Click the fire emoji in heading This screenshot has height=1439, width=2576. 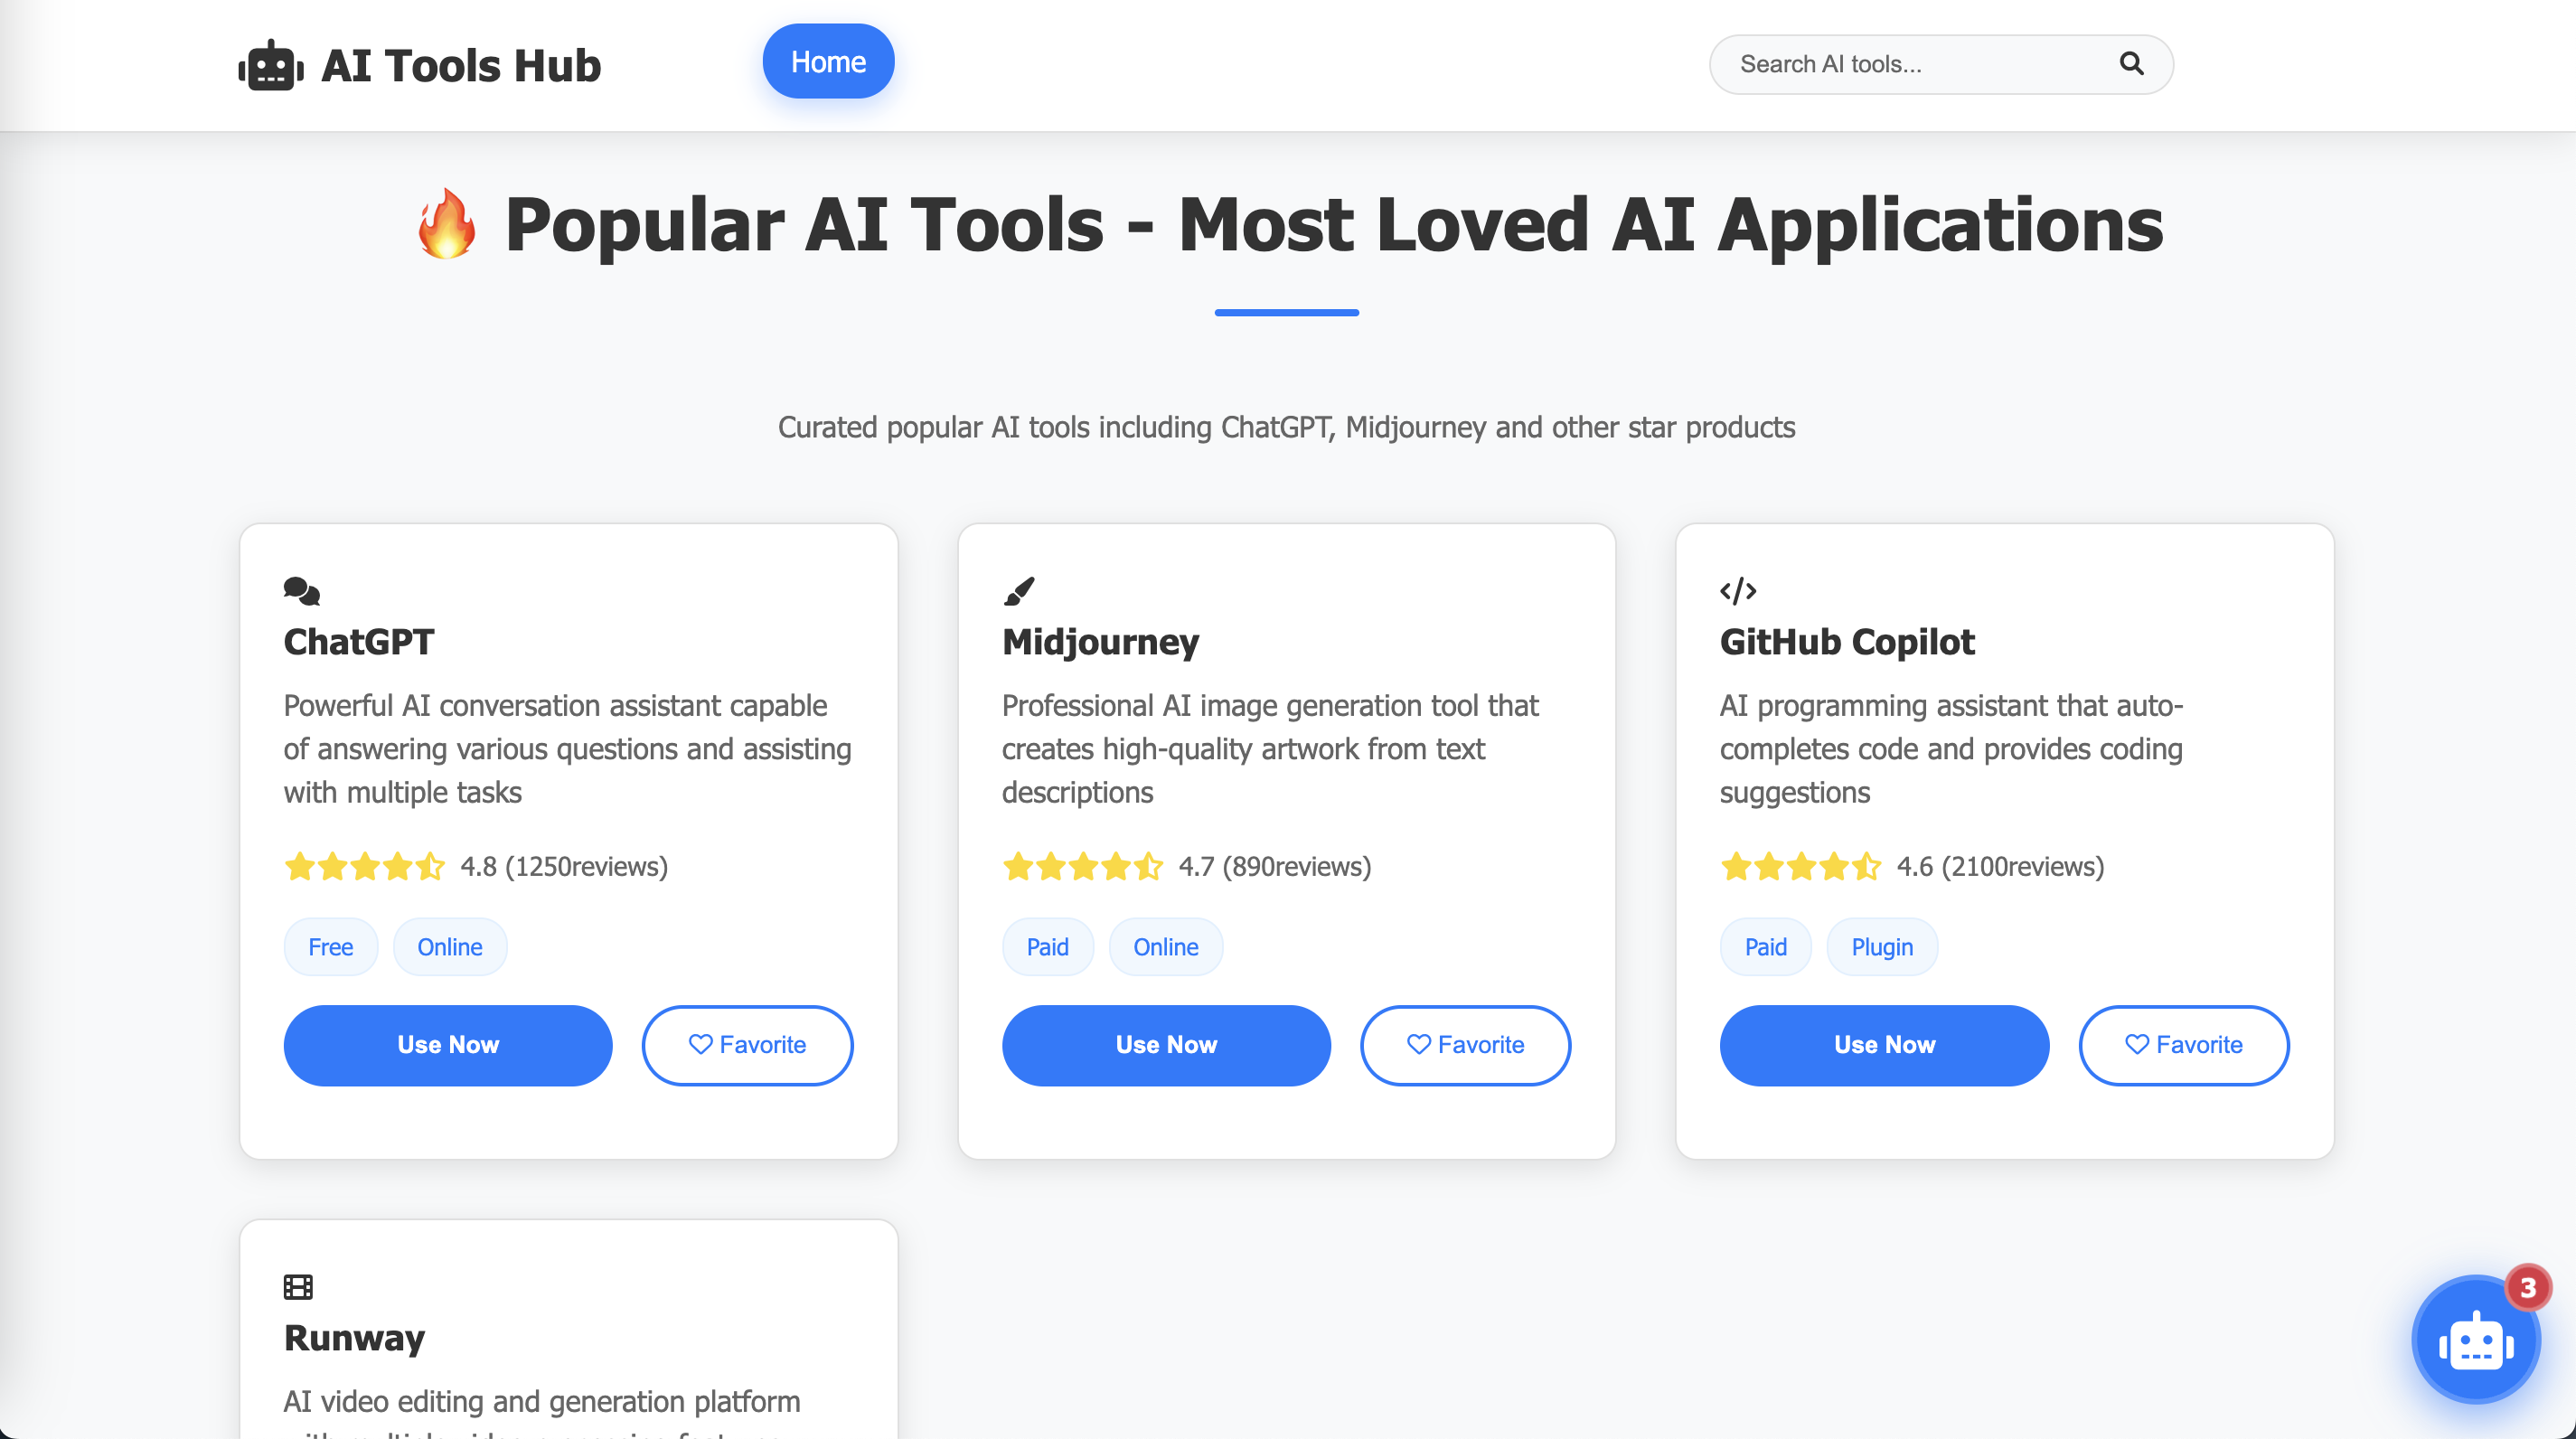(446, 224)
